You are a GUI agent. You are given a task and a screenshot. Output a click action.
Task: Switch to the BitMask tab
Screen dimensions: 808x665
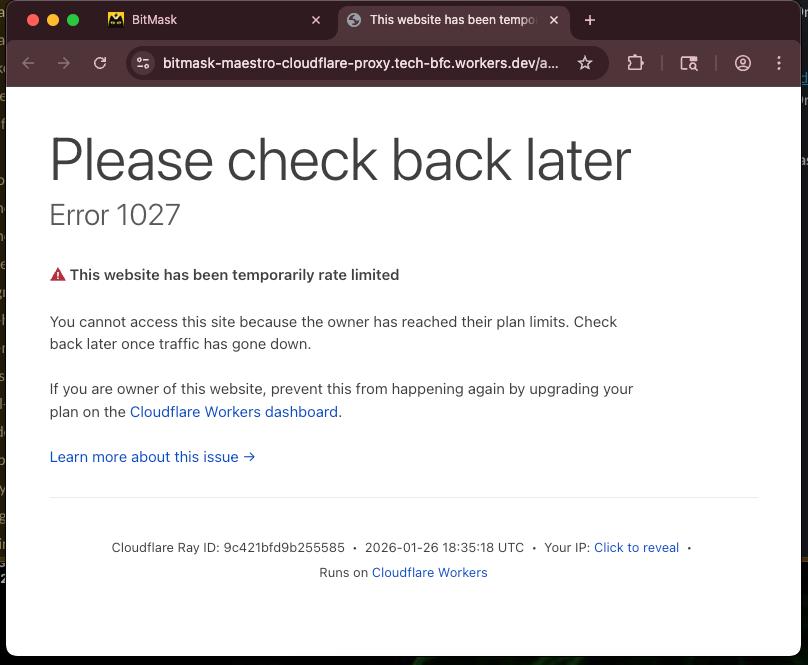(x=214, y=20)
